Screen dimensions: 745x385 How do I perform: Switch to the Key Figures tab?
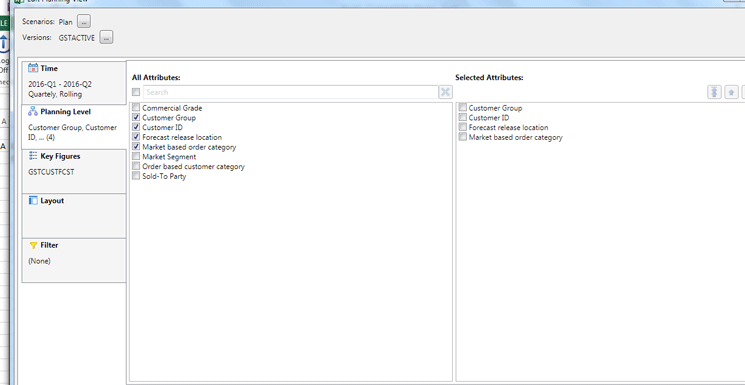point(74,171)
